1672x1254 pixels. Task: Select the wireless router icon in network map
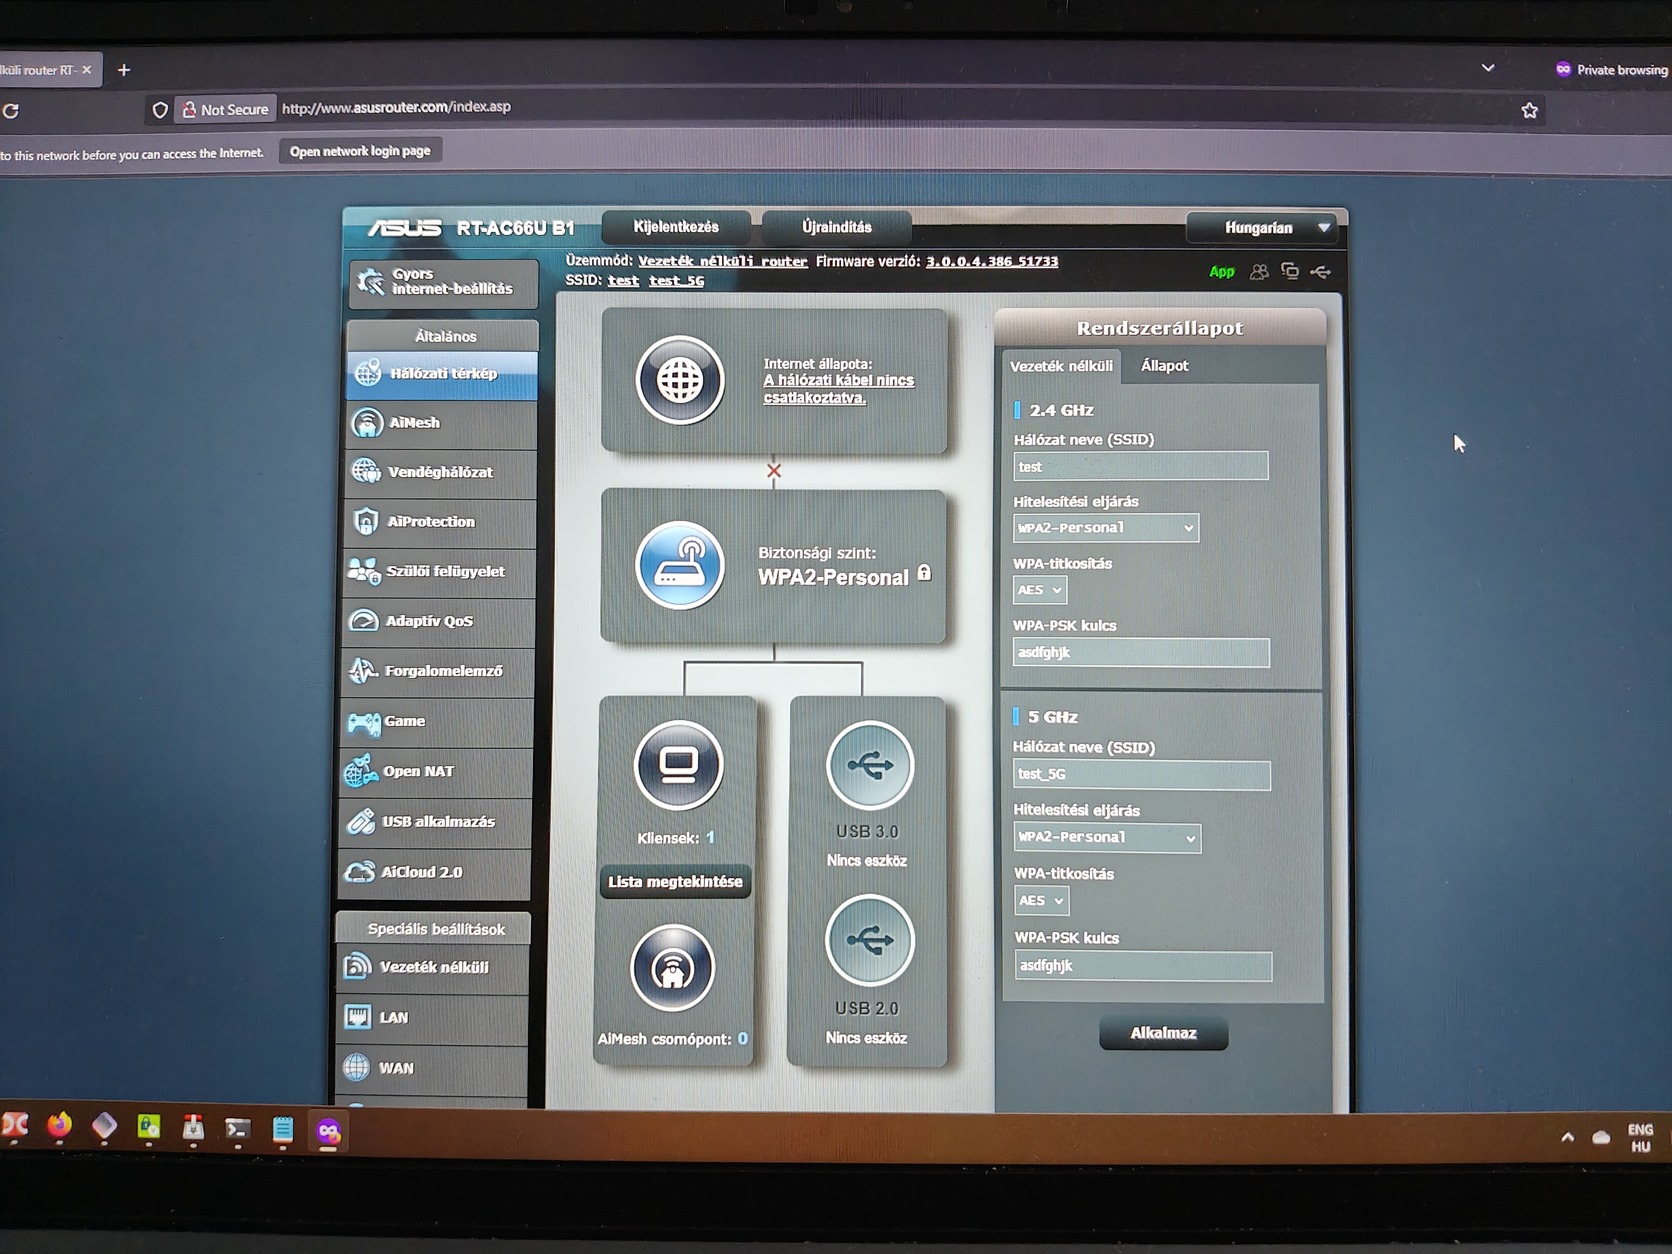click(x=680, y=565)
